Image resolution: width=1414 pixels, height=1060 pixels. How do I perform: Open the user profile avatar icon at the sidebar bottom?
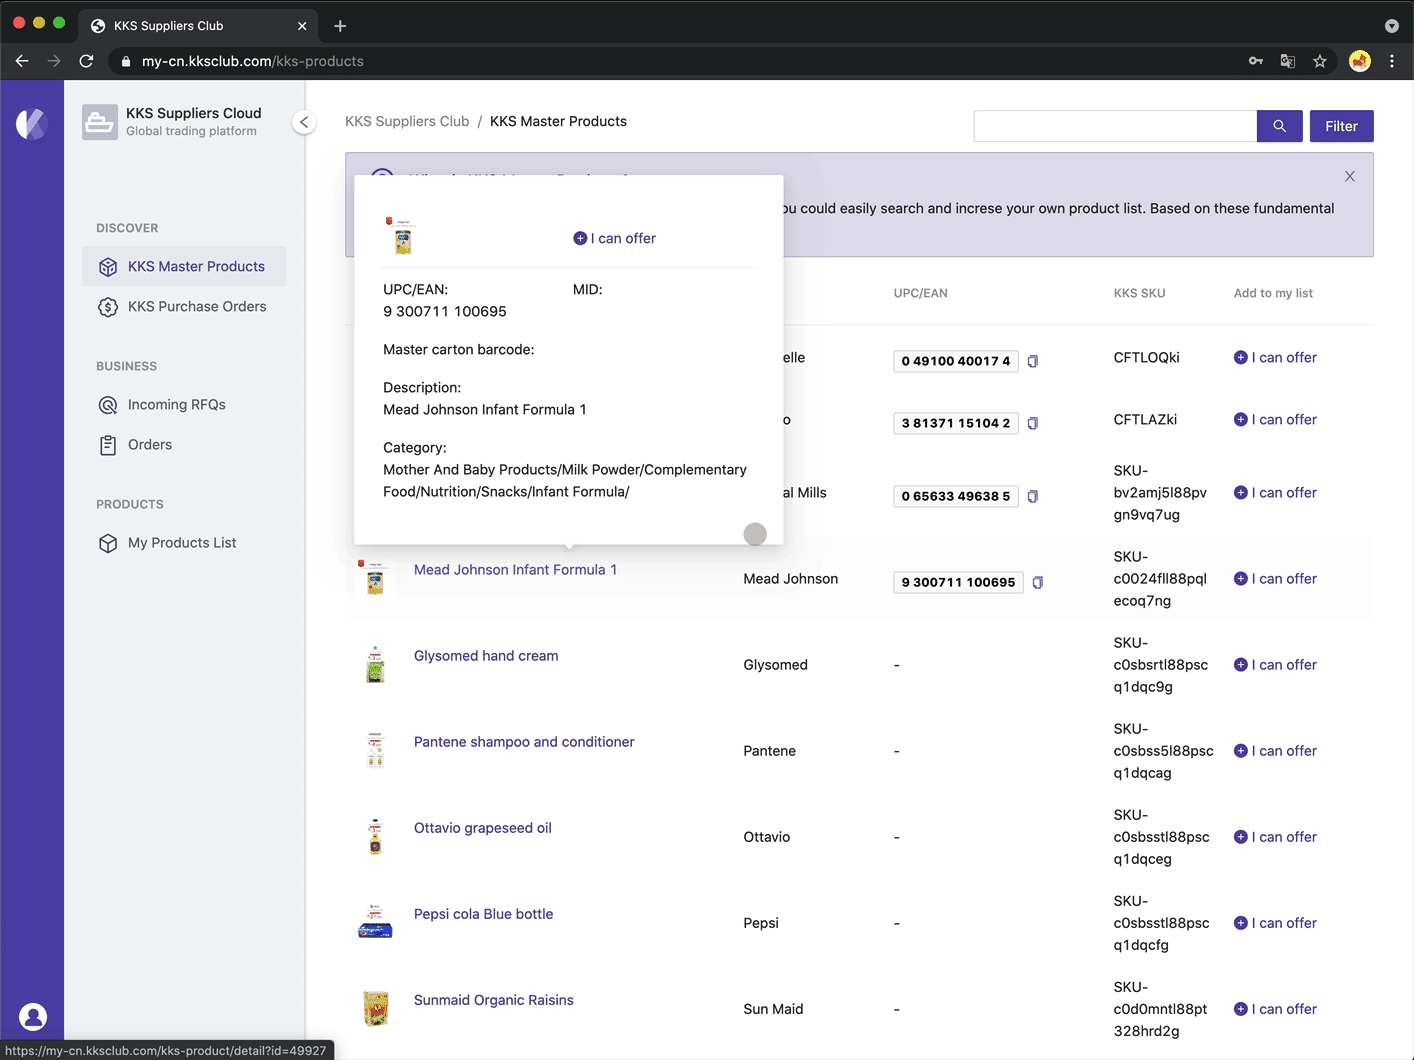(x=33, y=1017)
